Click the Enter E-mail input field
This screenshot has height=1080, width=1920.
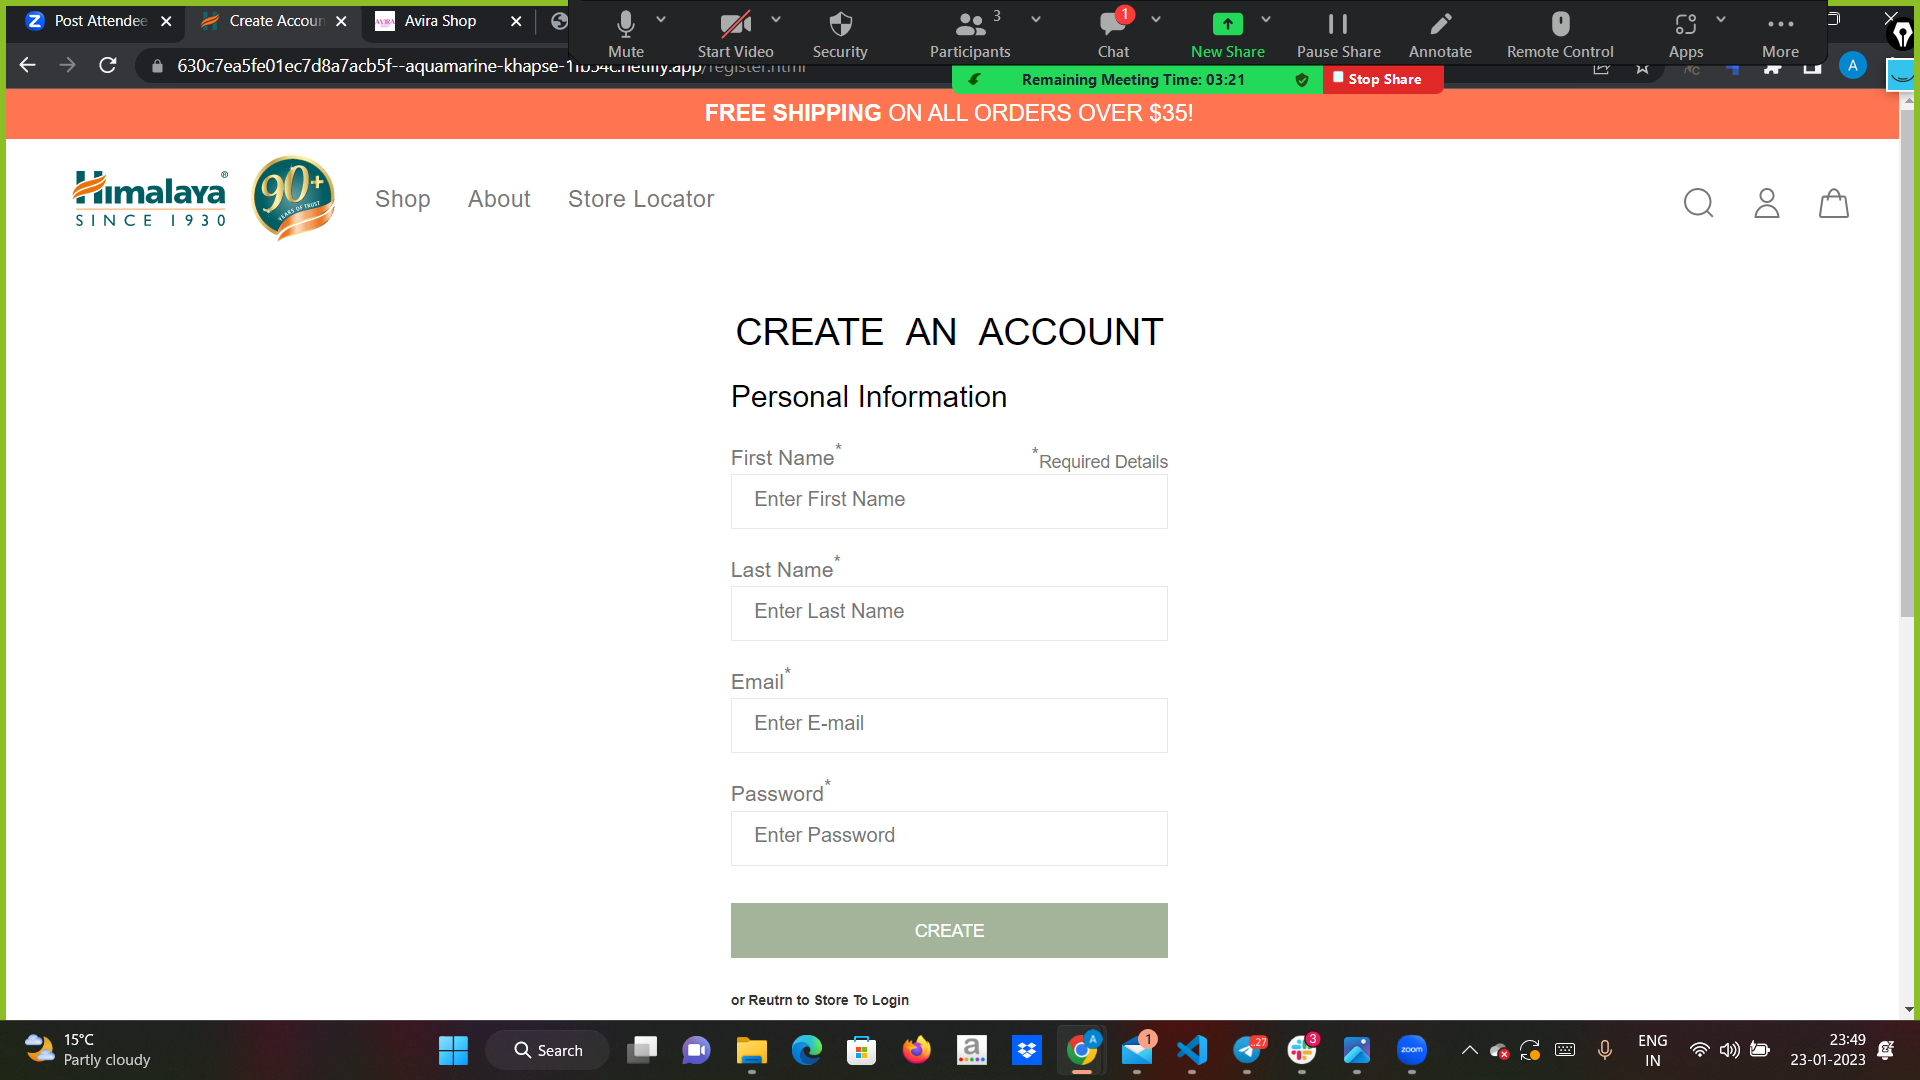coord(948,724)
